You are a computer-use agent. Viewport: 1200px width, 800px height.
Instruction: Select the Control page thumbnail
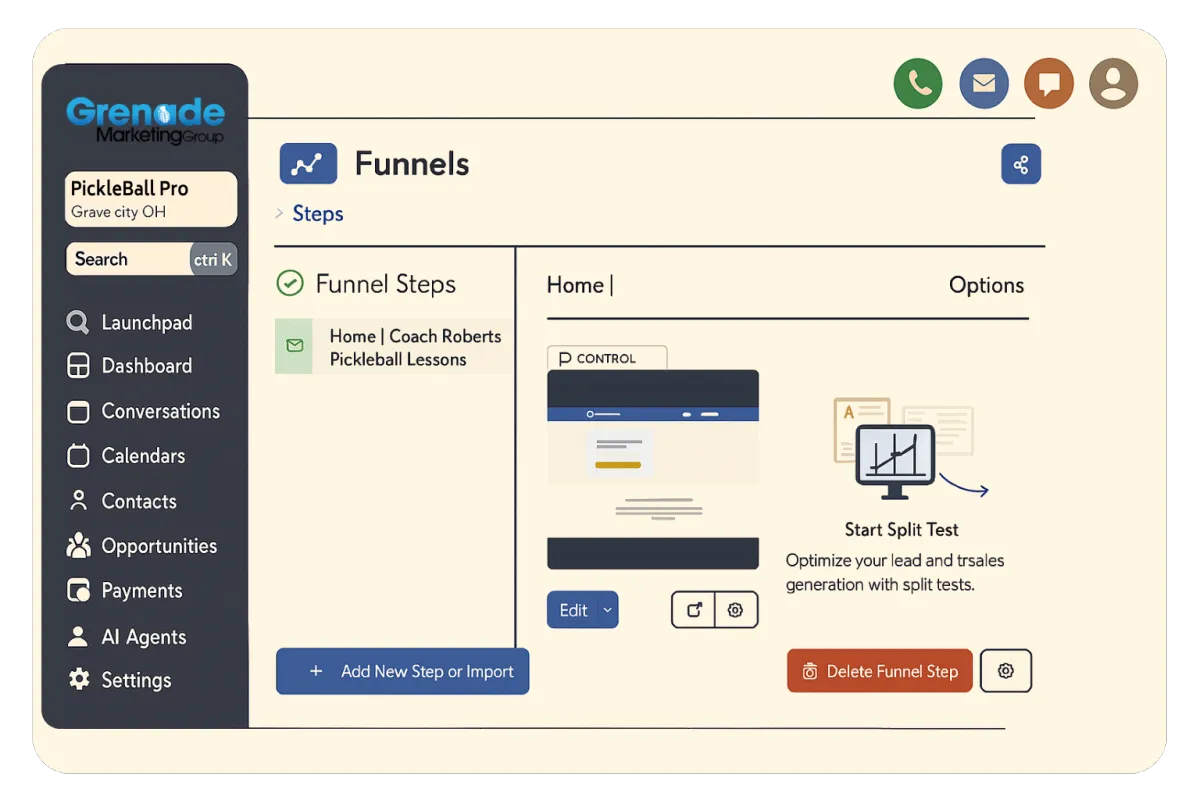click(x=653, y=469)
